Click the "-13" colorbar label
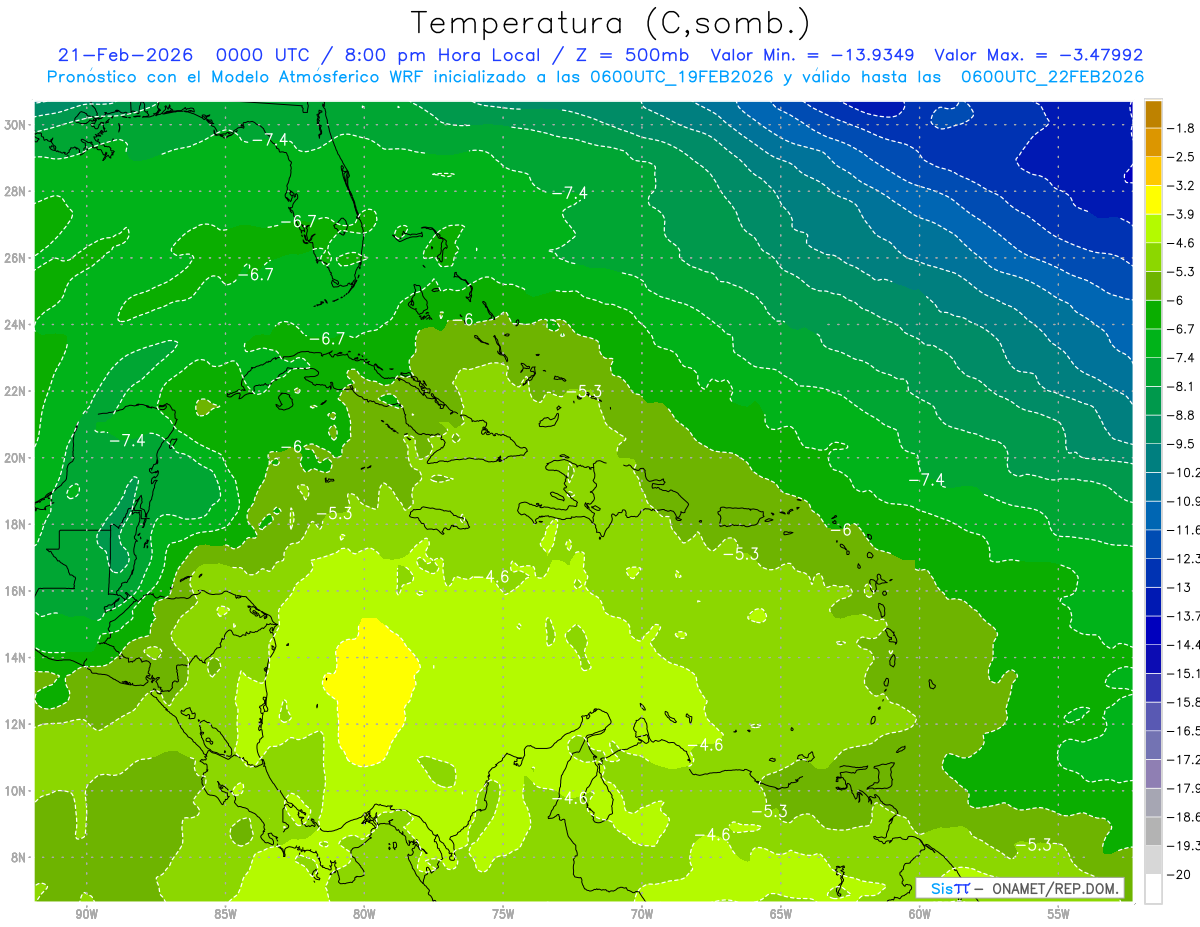The image size is (1200, 927). pos(1180,587)
